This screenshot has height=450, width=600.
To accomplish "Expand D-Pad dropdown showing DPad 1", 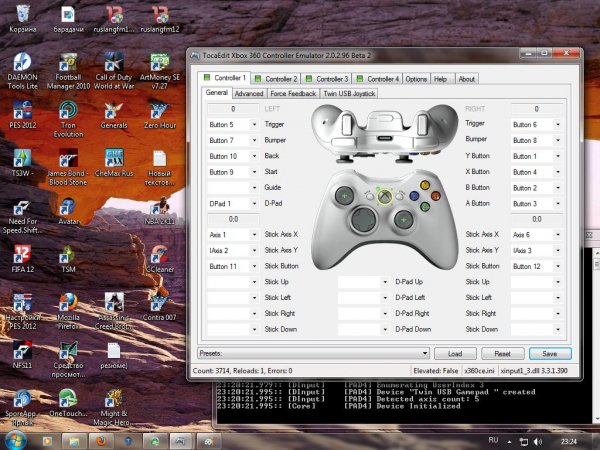I will coord(254,204).
